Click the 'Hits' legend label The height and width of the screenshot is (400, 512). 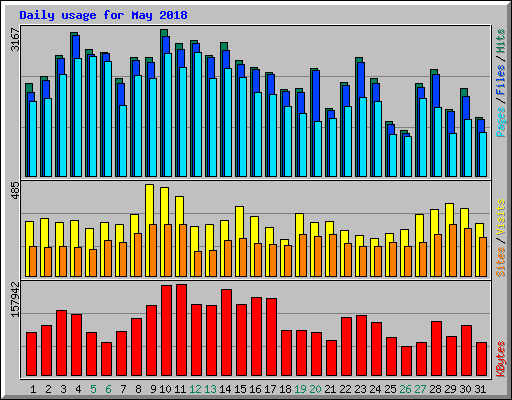[500, 41]
